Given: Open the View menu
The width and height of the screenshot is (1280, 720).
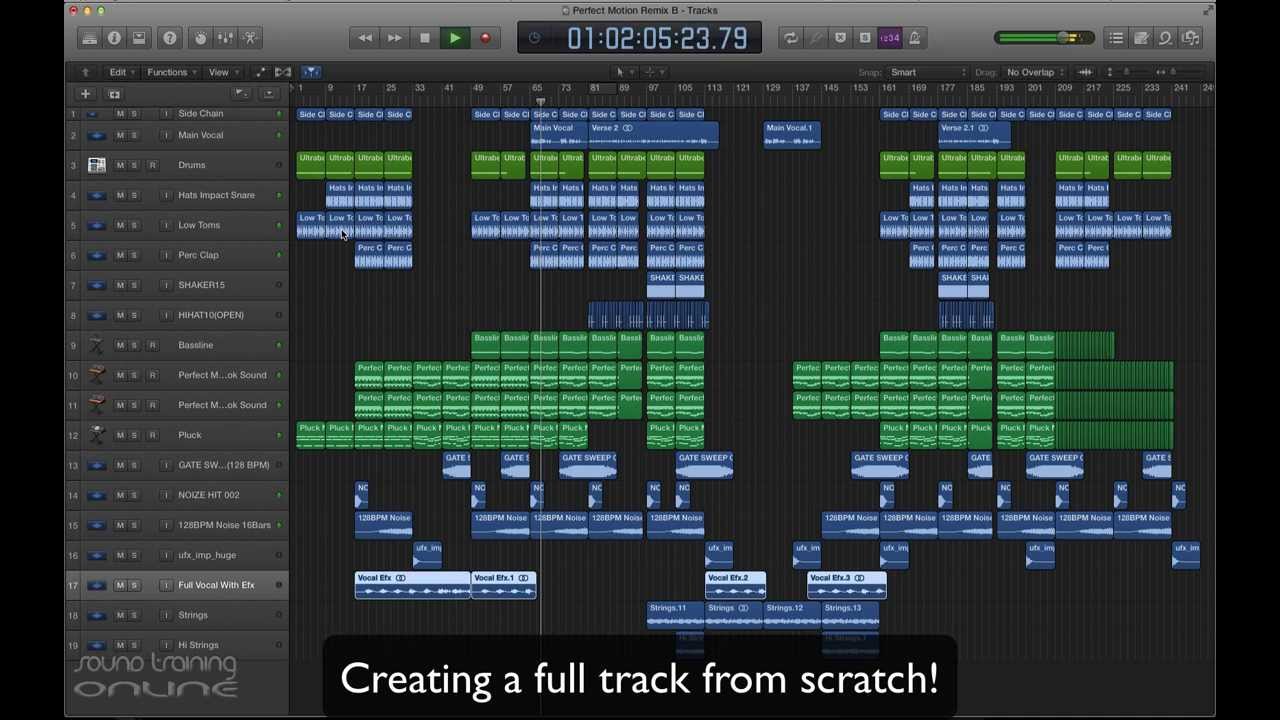Looking at the screenshot, I should click(x=222, y=72).
